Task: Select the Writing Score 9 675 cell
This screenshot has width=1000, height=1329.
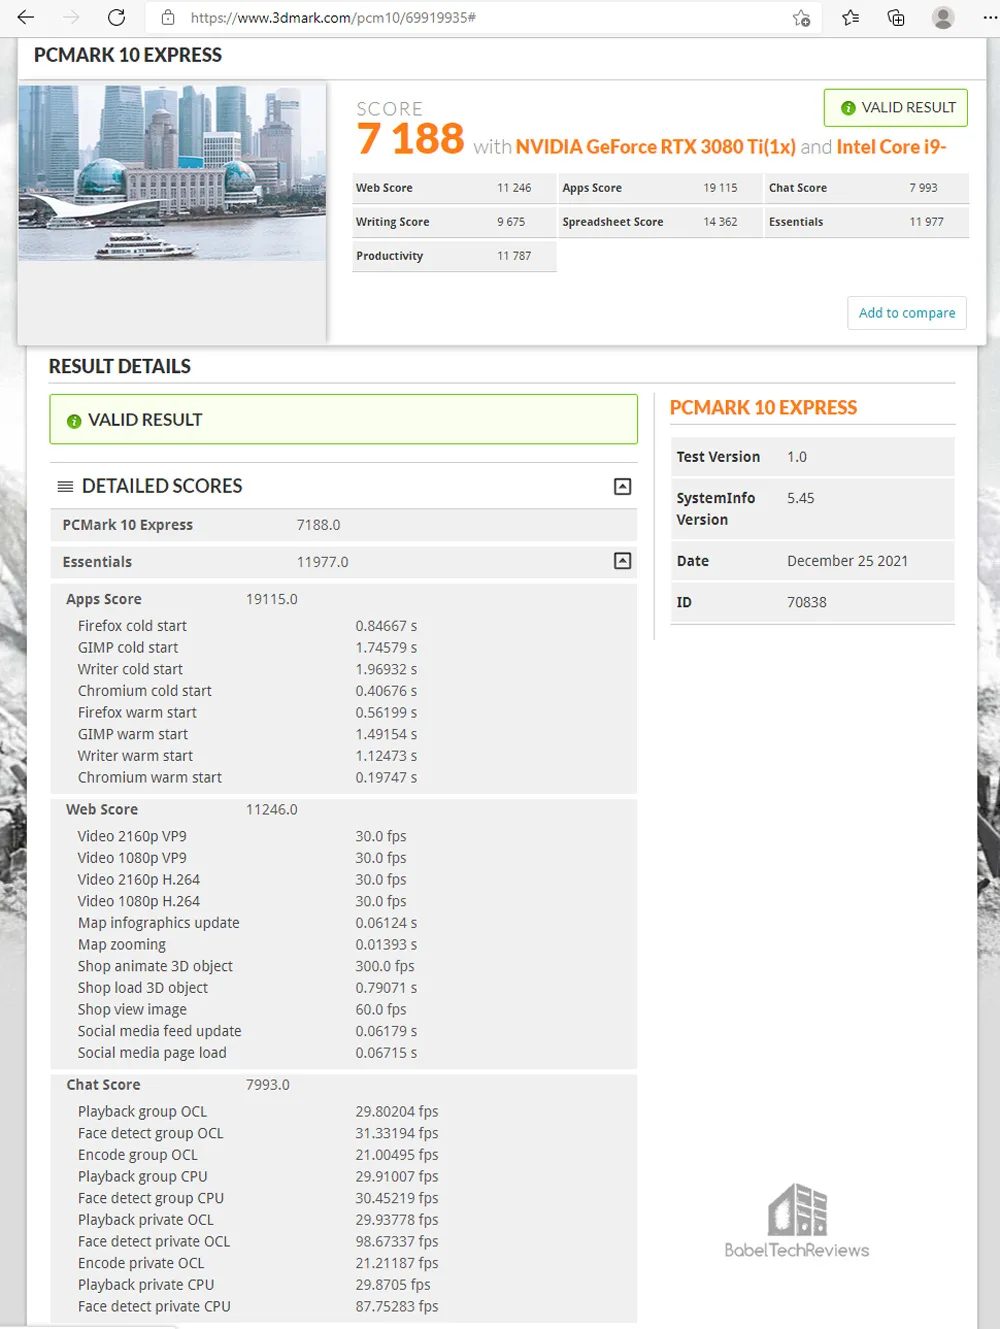Action: click(x=454, y=222)
